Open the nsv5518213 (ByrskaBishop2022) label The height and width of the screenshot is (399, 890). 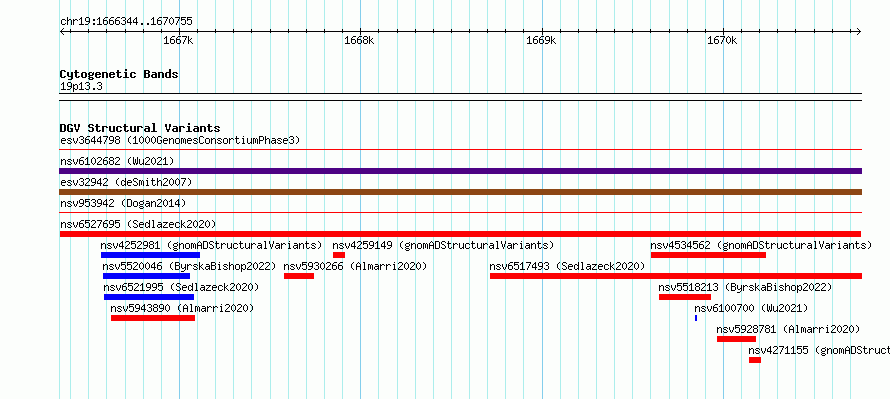tap(745, 287)
